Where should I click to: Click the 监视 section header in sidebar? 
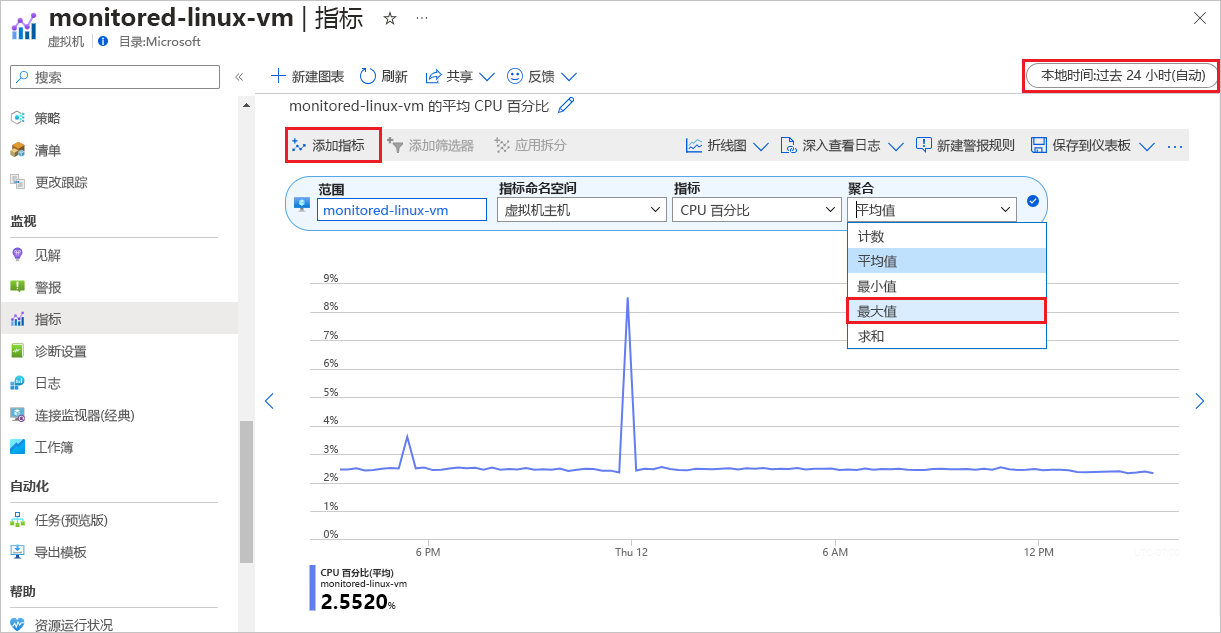23,221
